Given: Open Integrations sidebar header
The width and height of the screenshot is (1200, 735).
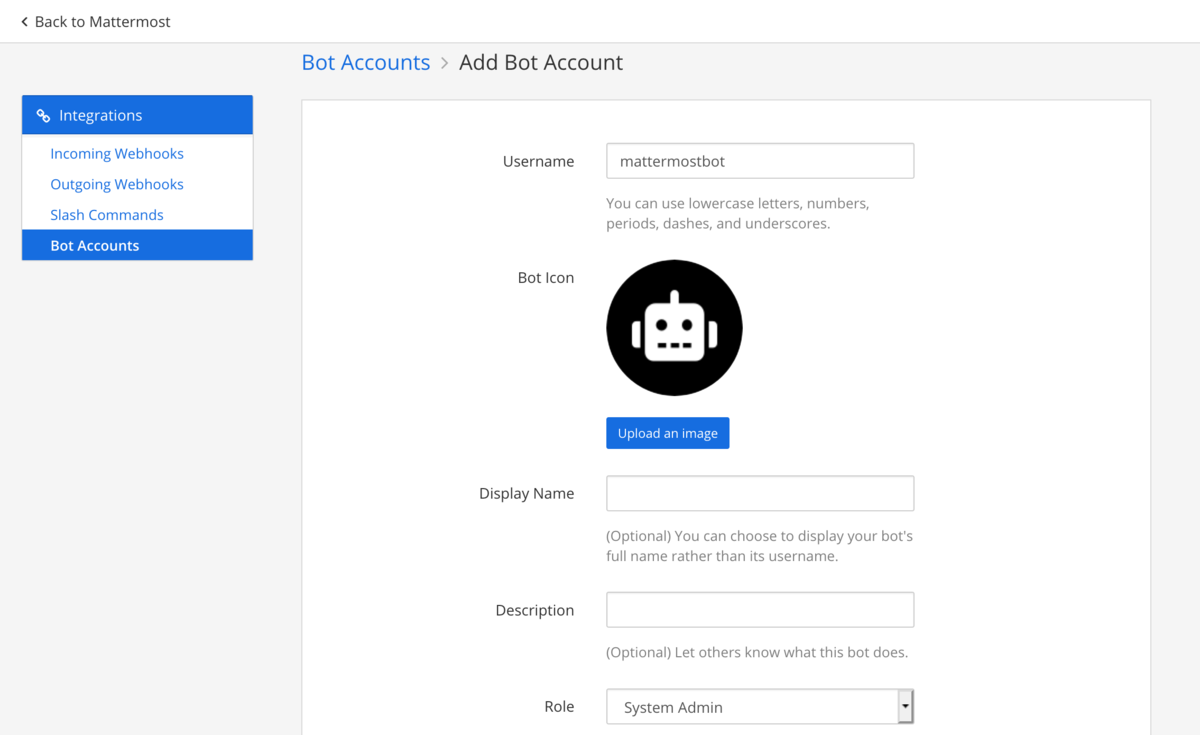Looking at the screenshot, I should tap(137, 115).
